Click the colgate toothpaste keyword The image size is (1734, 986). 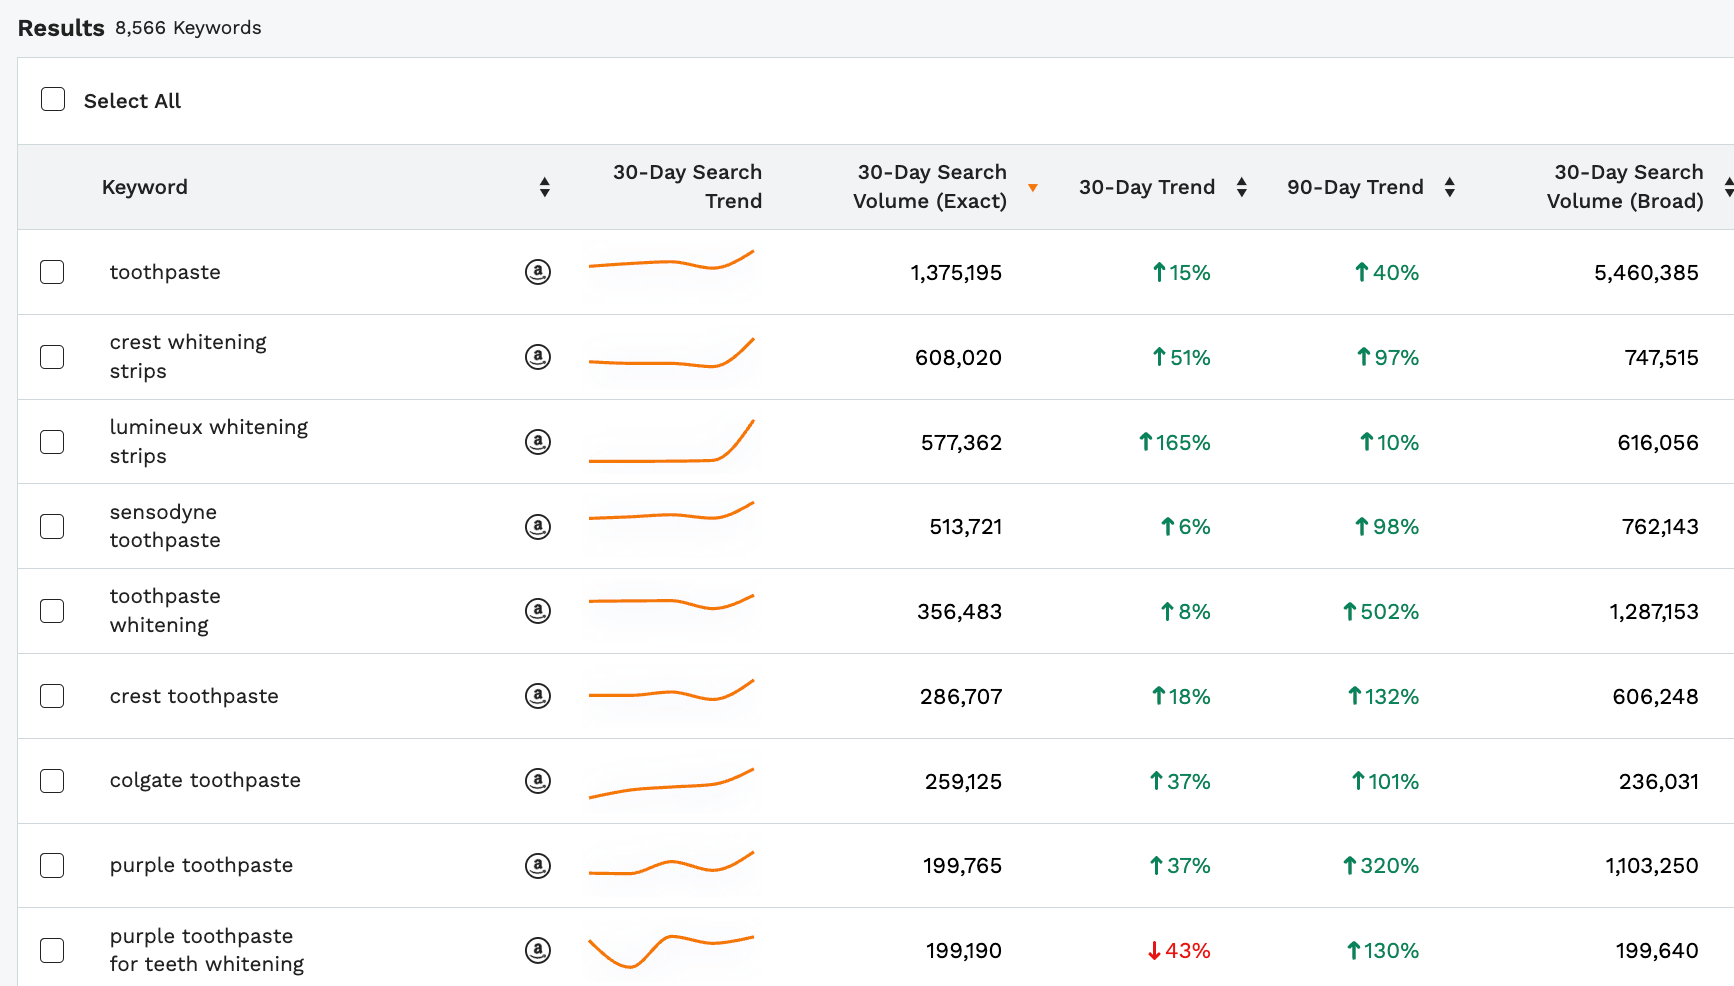205,780
